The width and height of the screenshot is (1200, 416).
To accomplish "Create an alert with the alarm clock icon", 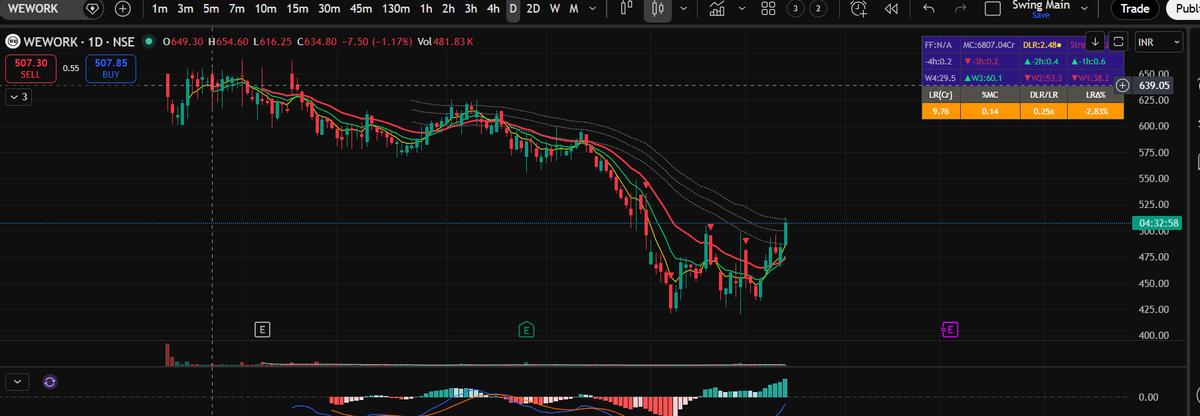I will coord(859,9).
